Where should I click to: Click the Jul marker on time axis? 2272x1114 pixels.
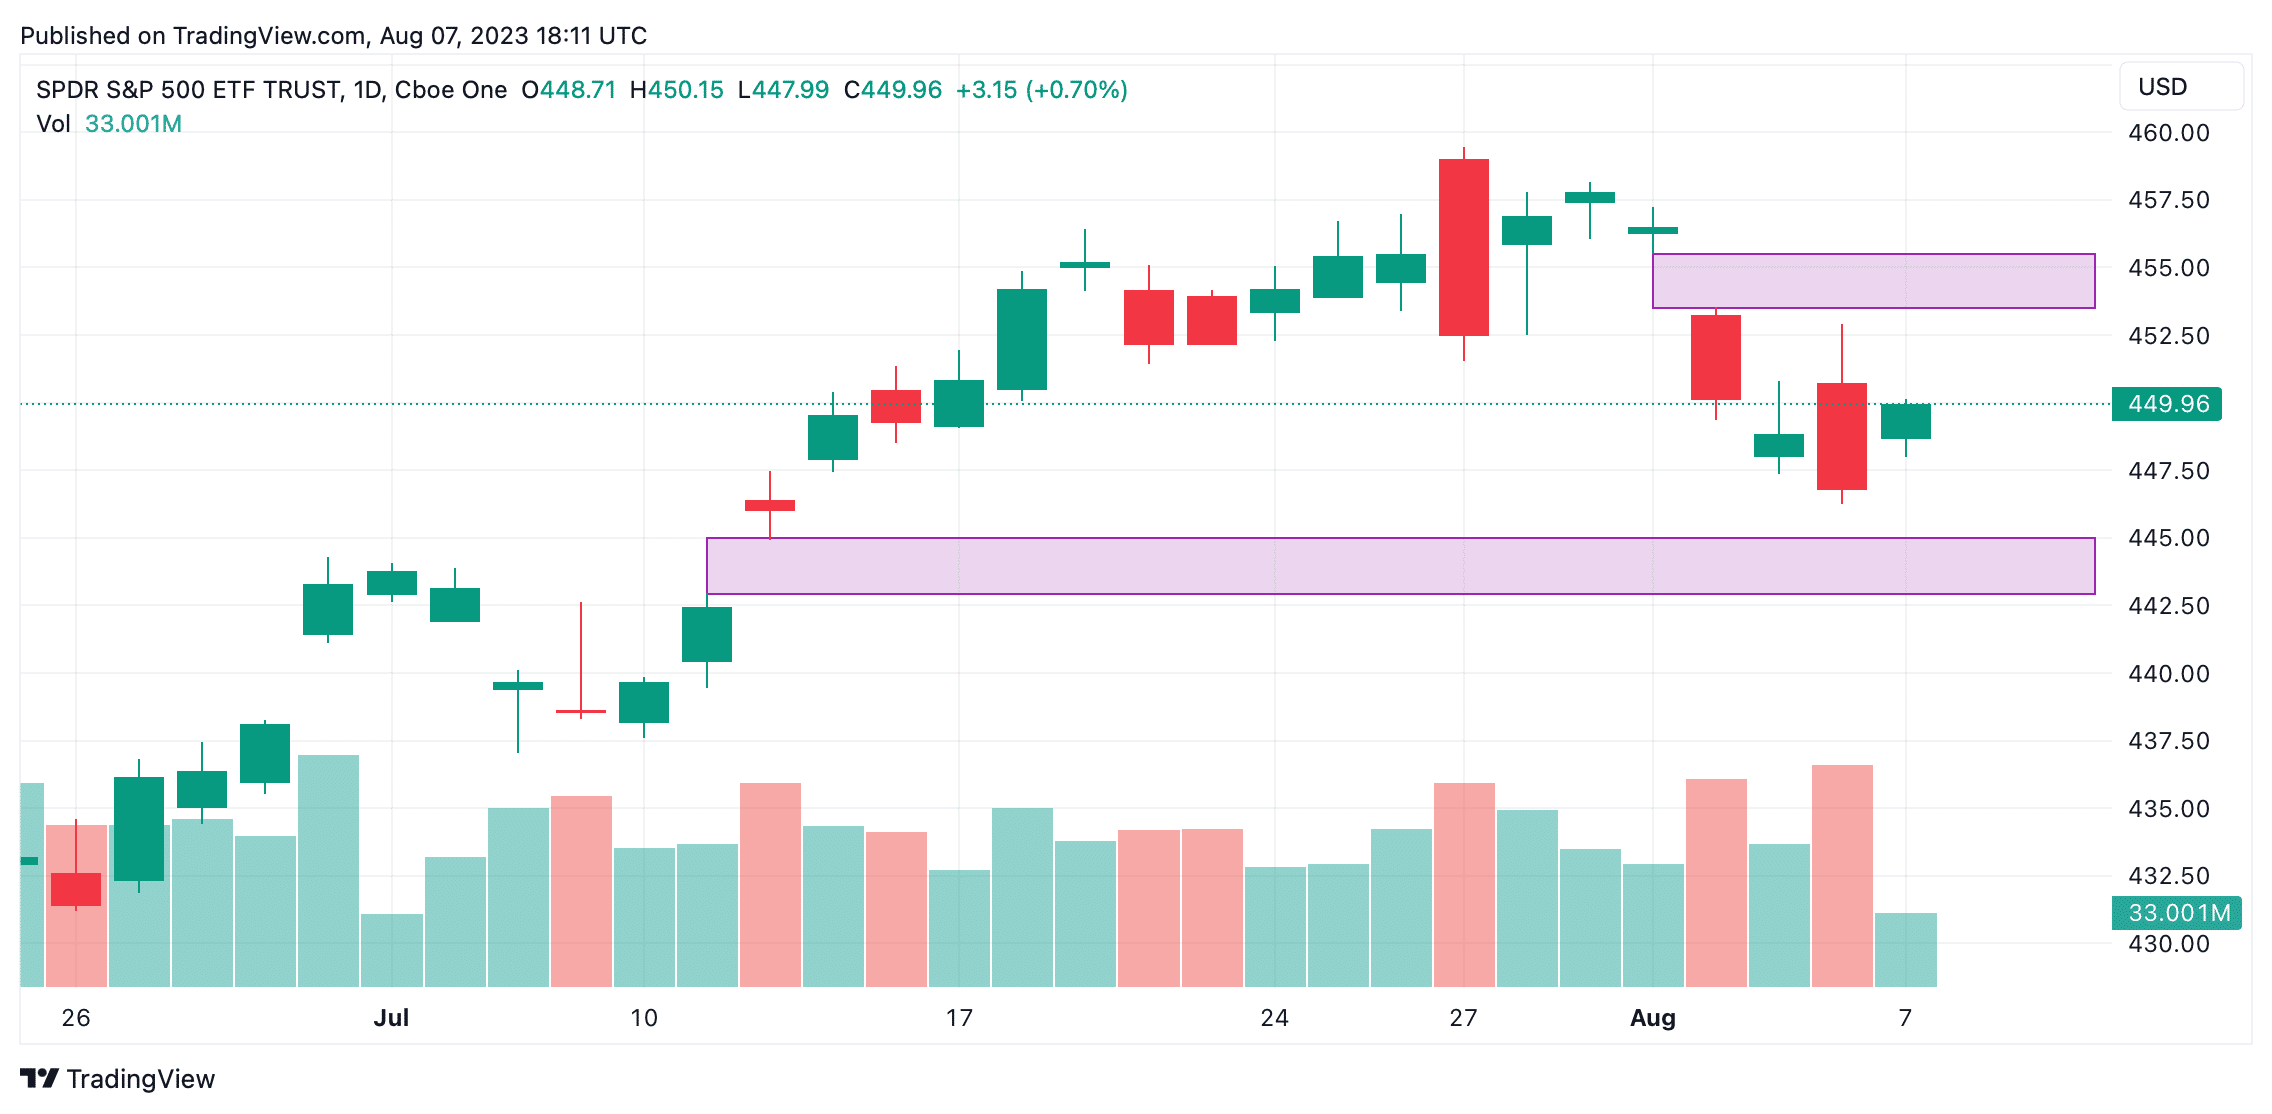point(391,1018)
